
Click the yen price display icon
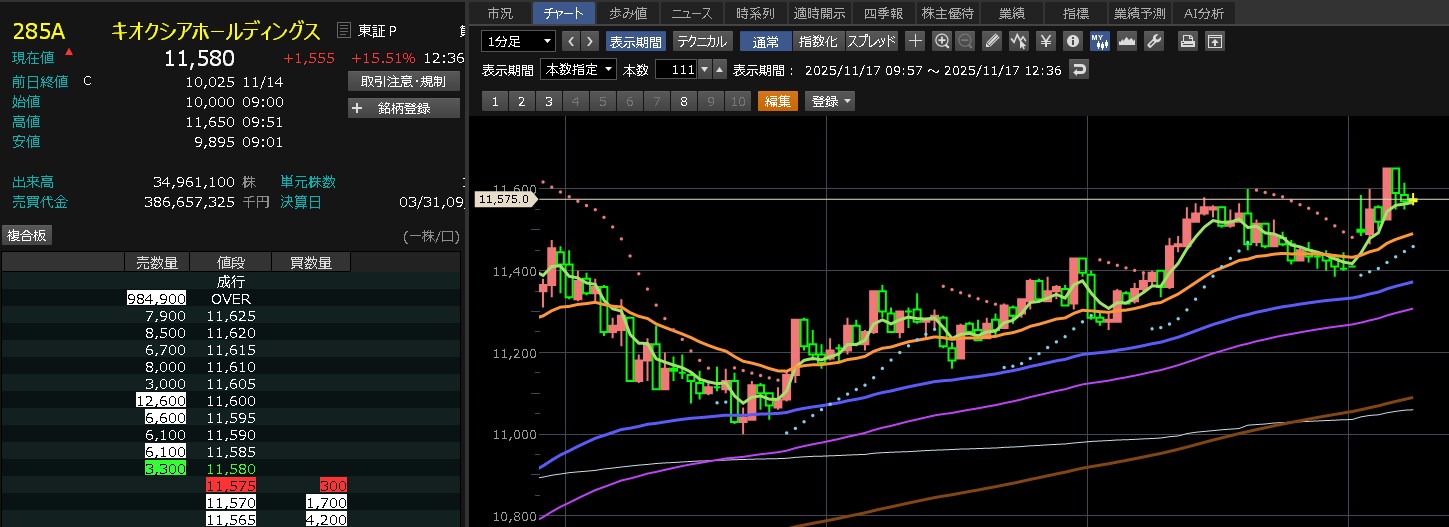(x=1045, y=41)
